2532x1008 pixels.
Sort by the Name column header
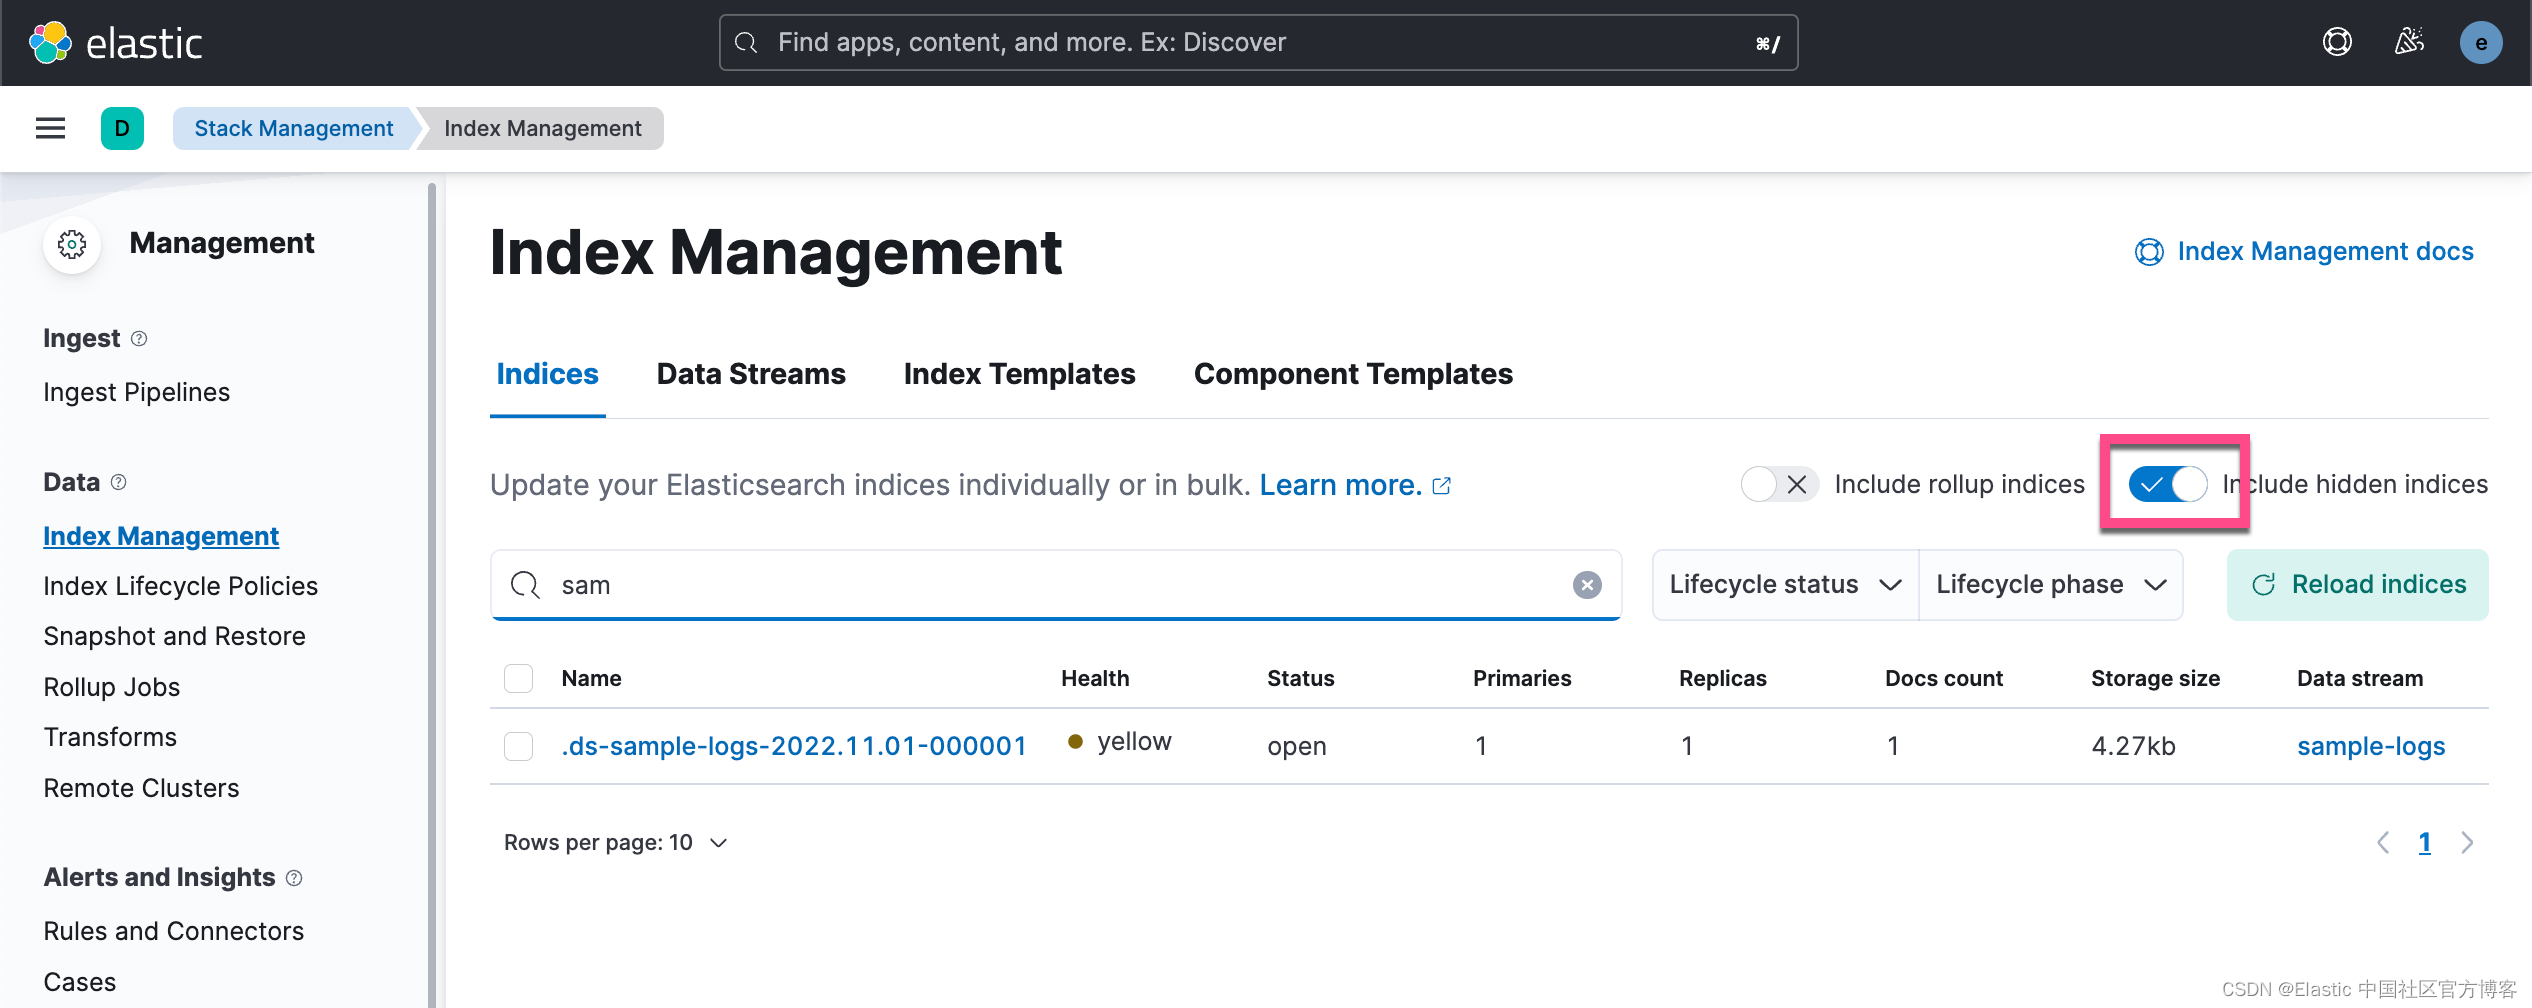[592, 679]
